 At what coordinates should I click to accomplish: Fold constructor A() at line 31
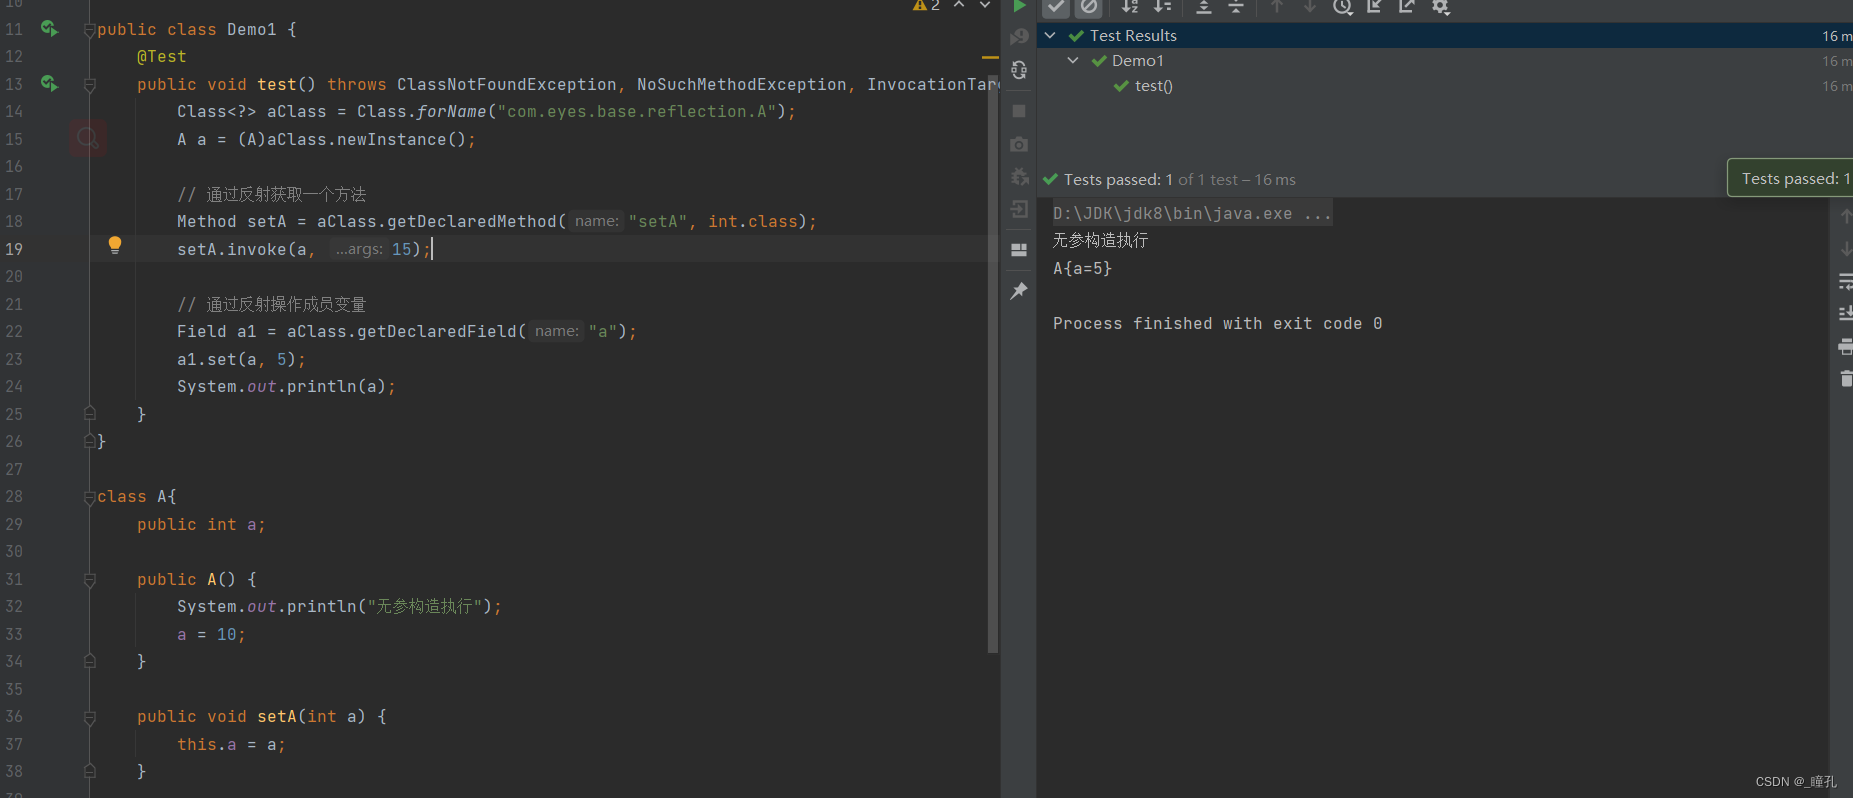[x=90, y=580]
